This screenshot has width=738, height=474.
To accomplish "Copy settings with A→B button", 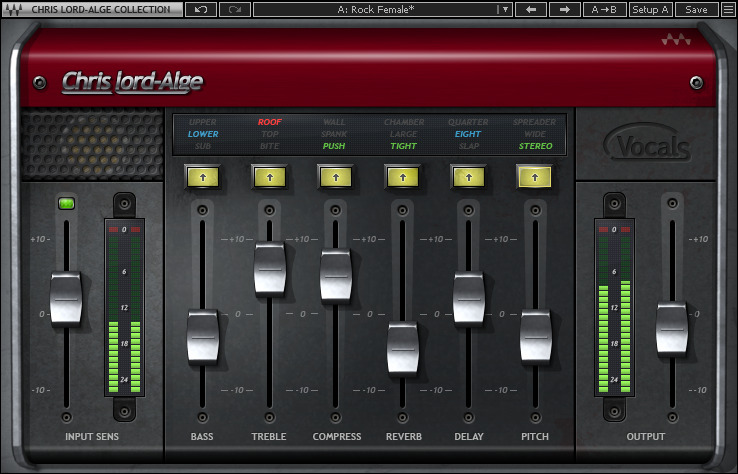I will 604,9.
